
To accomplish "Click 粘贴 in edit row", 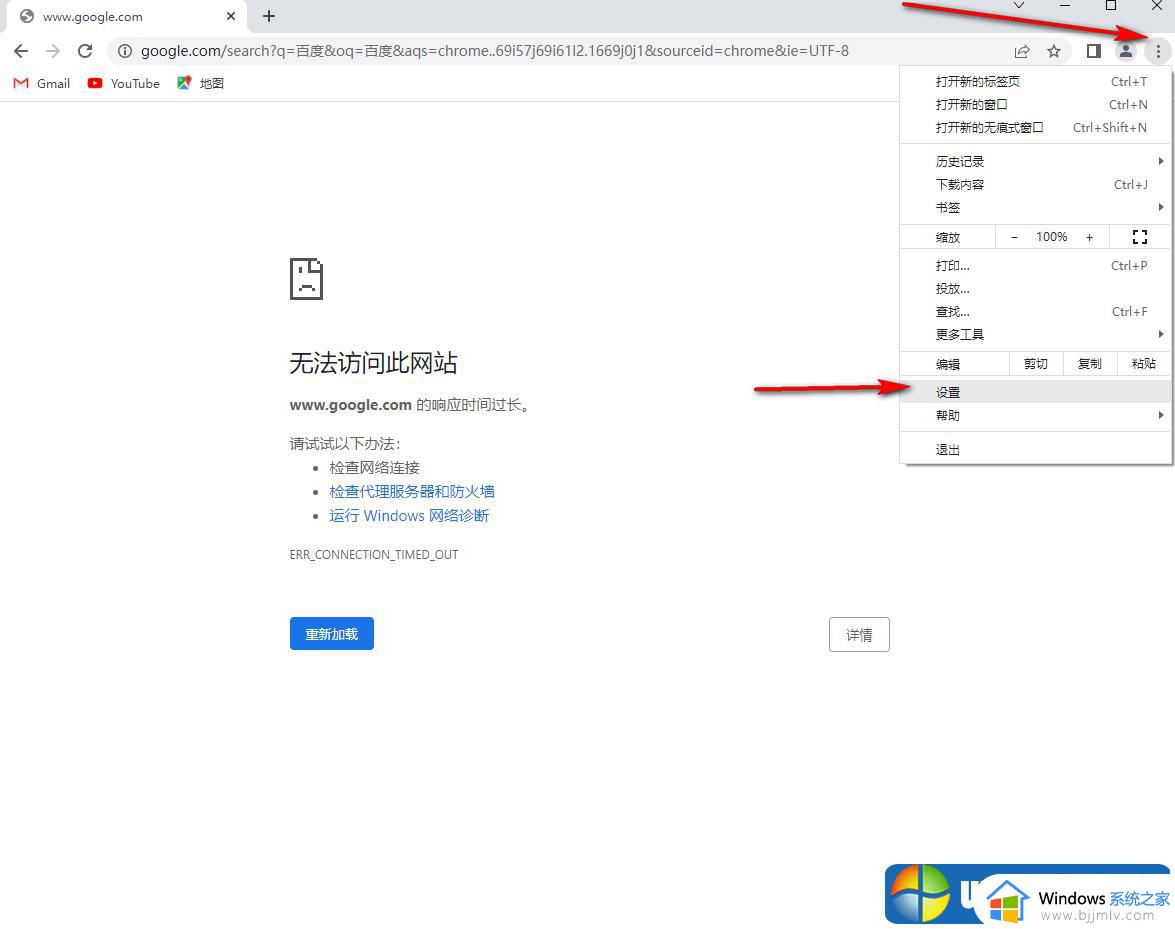I will click(x=1144, y=363).
